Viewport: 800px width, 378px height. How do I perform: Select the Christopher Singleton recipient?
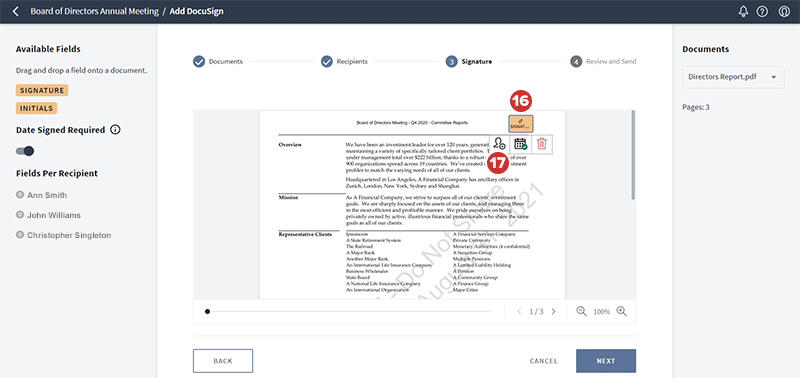pos(63,235)
